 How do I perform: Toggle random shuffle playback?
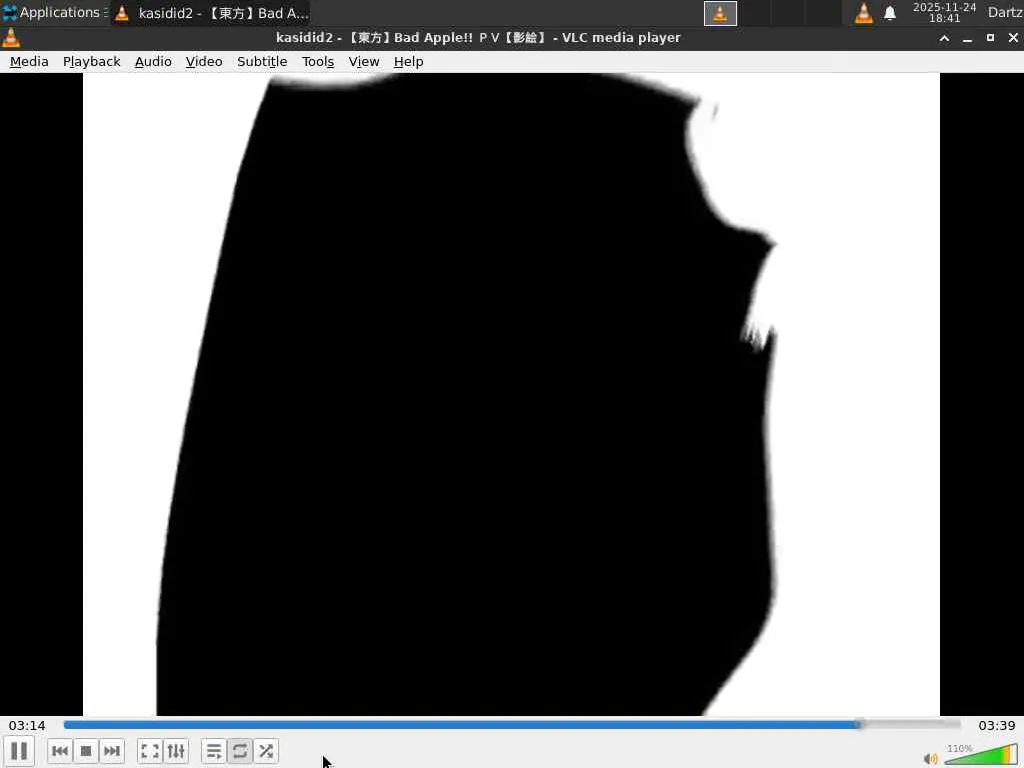coord(266,751)
